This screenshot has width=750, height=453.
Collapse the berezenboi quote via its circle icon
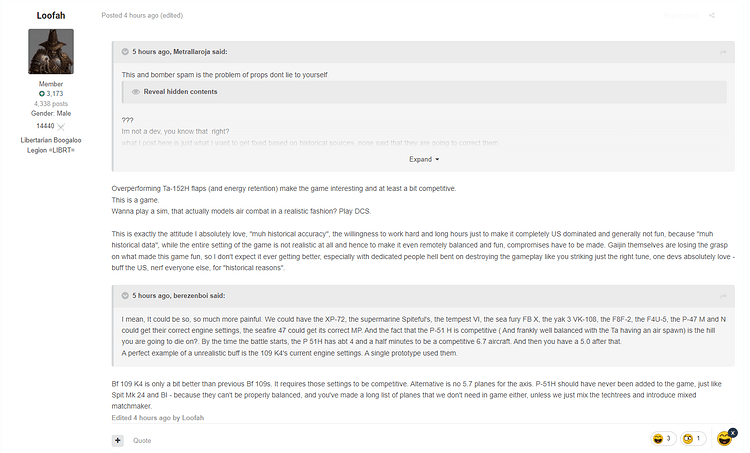[x=125, y=296]
